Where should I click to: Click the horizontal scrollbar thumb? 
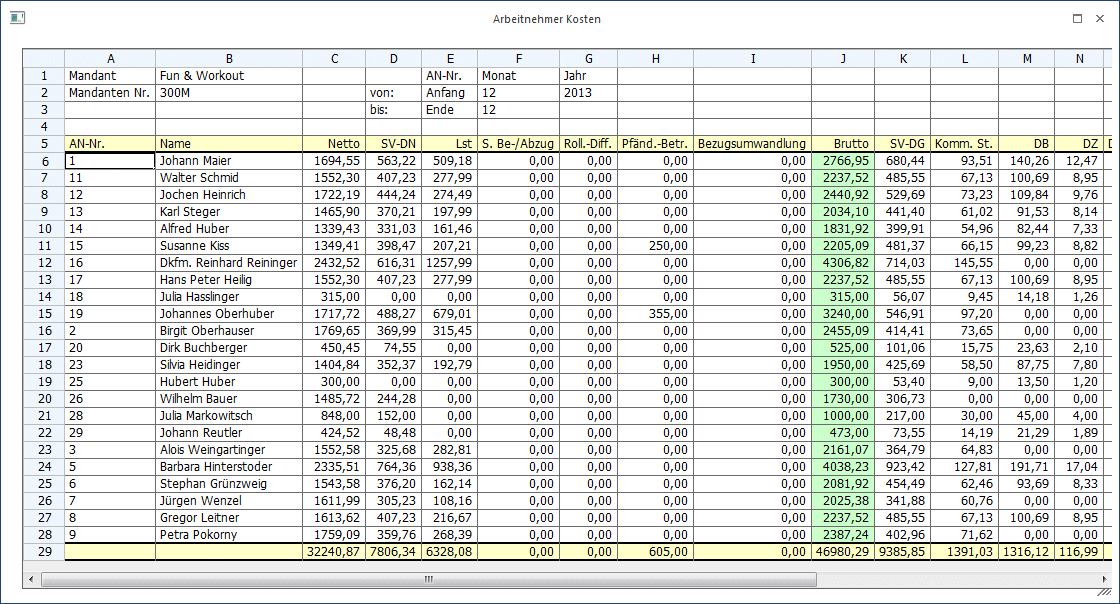[x=429, y=579]
